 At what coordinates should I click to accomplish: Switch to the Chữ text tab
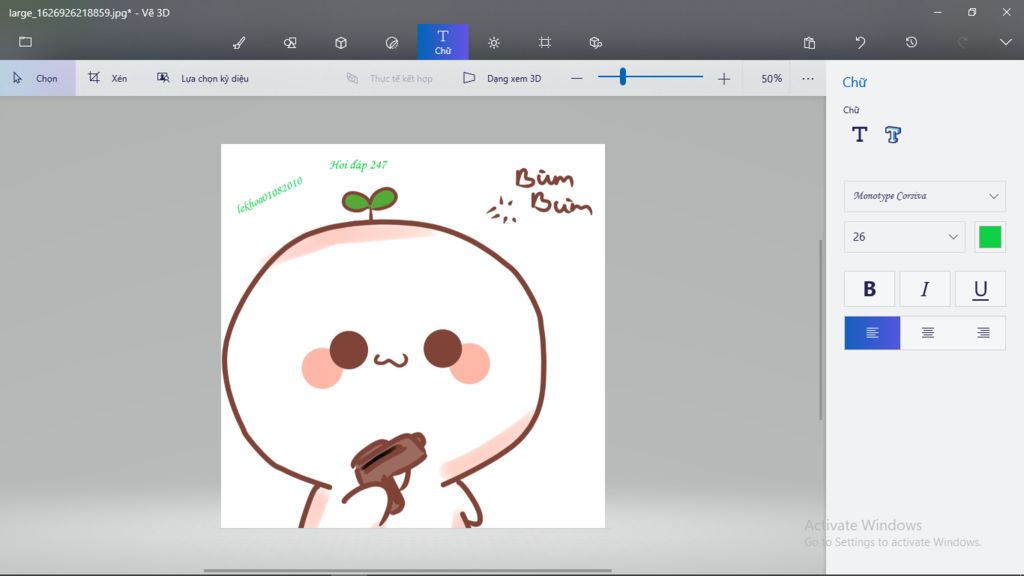point(443,42)
